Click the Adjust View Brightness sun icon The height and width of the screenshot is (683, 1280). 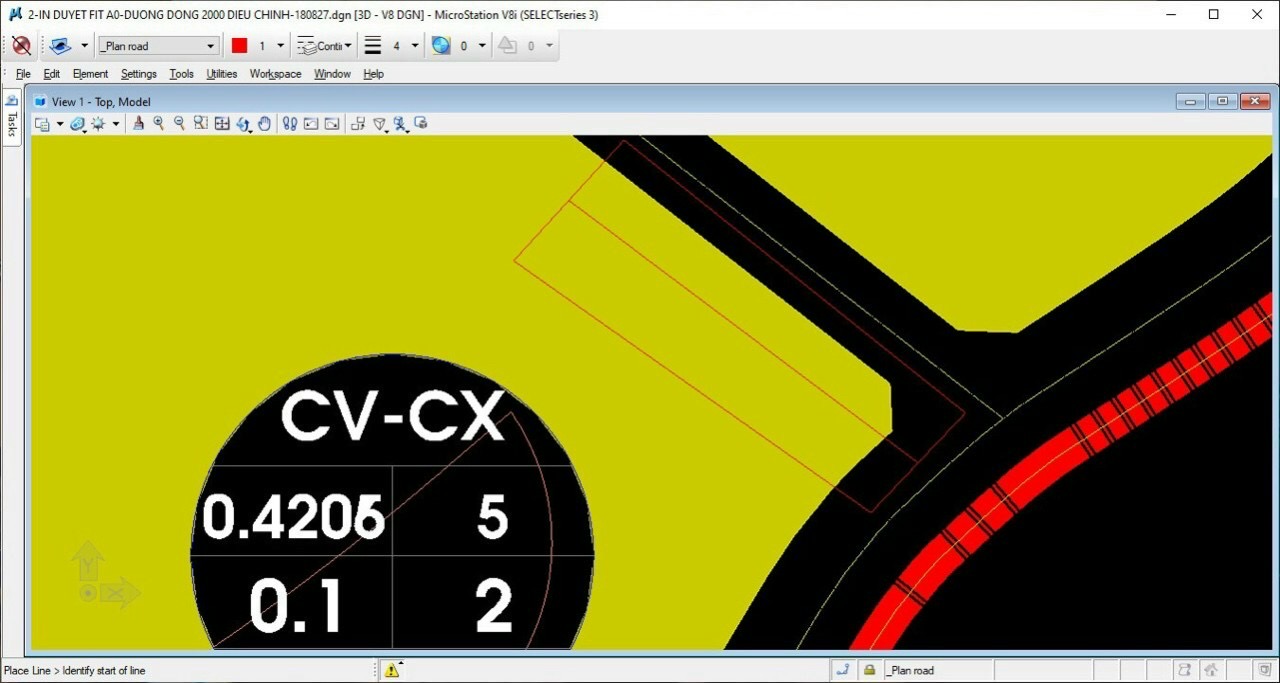98,124
